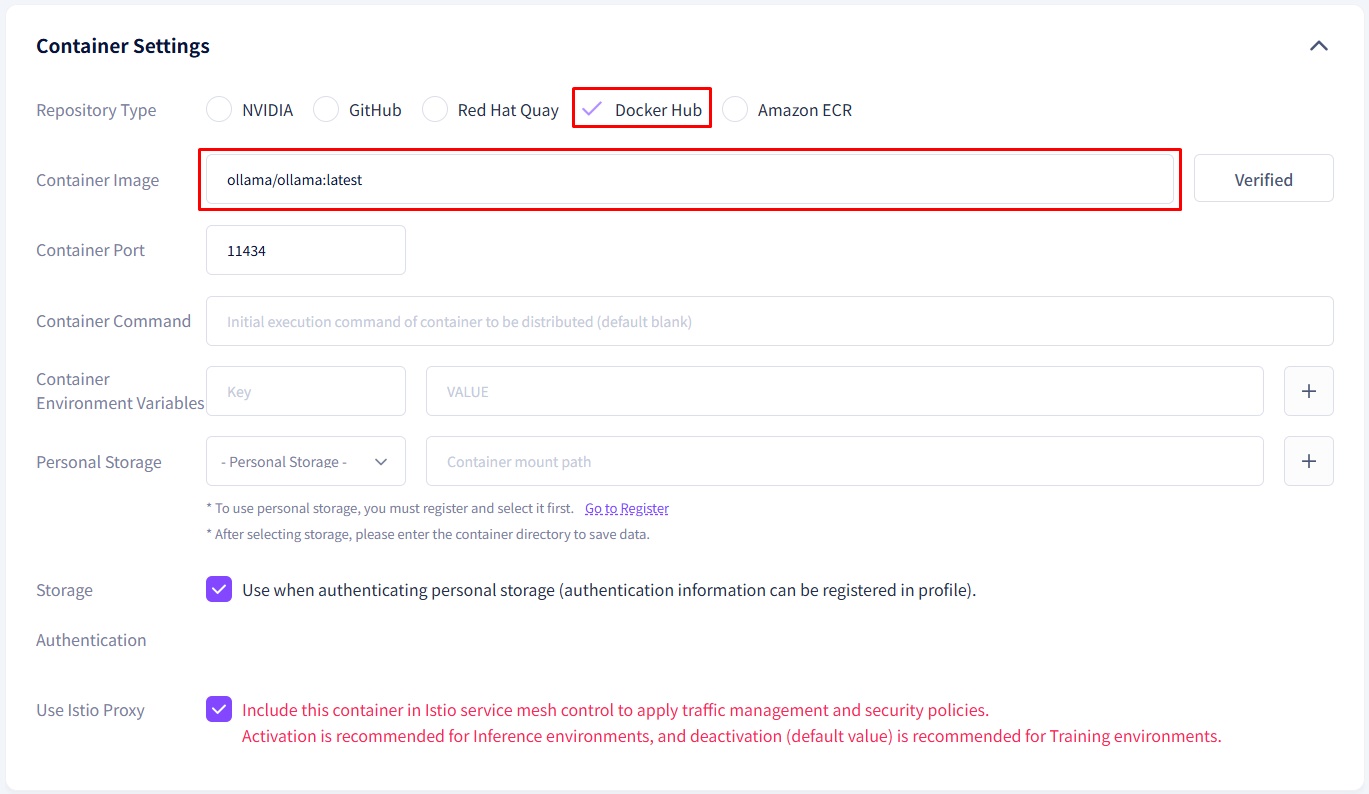Viewport: 1369px width, 794px height.
Task: Pick Amazon ECR as repository type
Action: coord(735,110)
